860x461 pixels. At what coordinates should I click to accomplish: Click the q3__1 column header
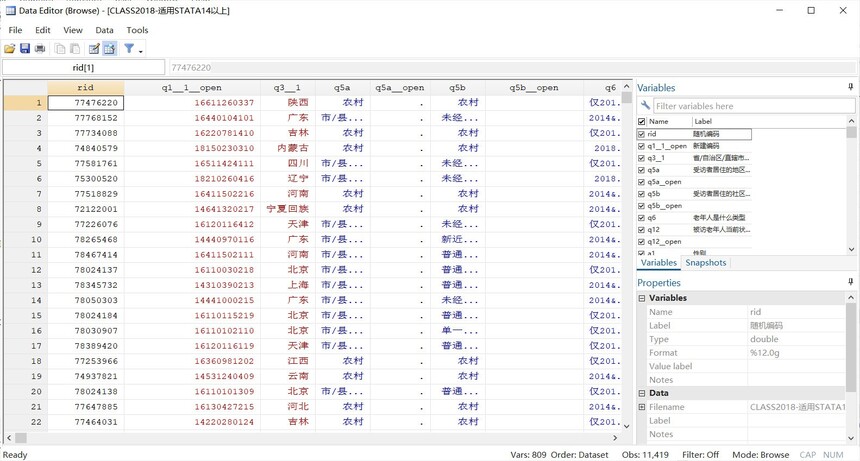[x=287, y=88]
